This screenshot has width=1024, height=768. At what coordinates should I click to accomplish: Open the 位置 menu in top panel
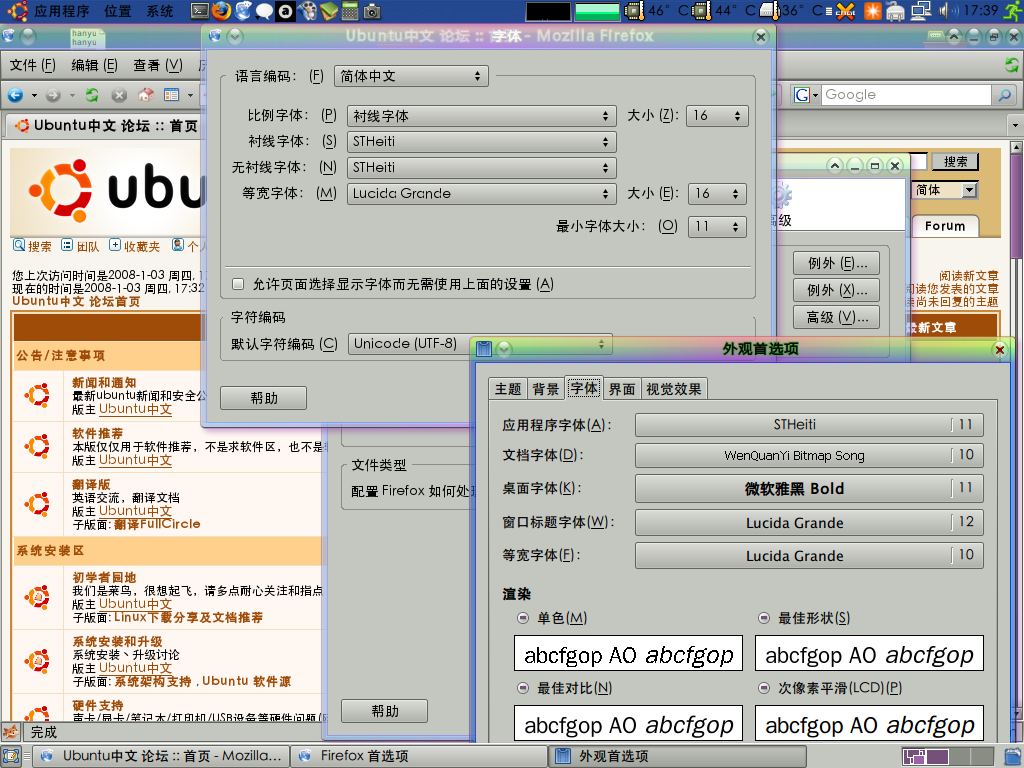(x=118, y=11)
